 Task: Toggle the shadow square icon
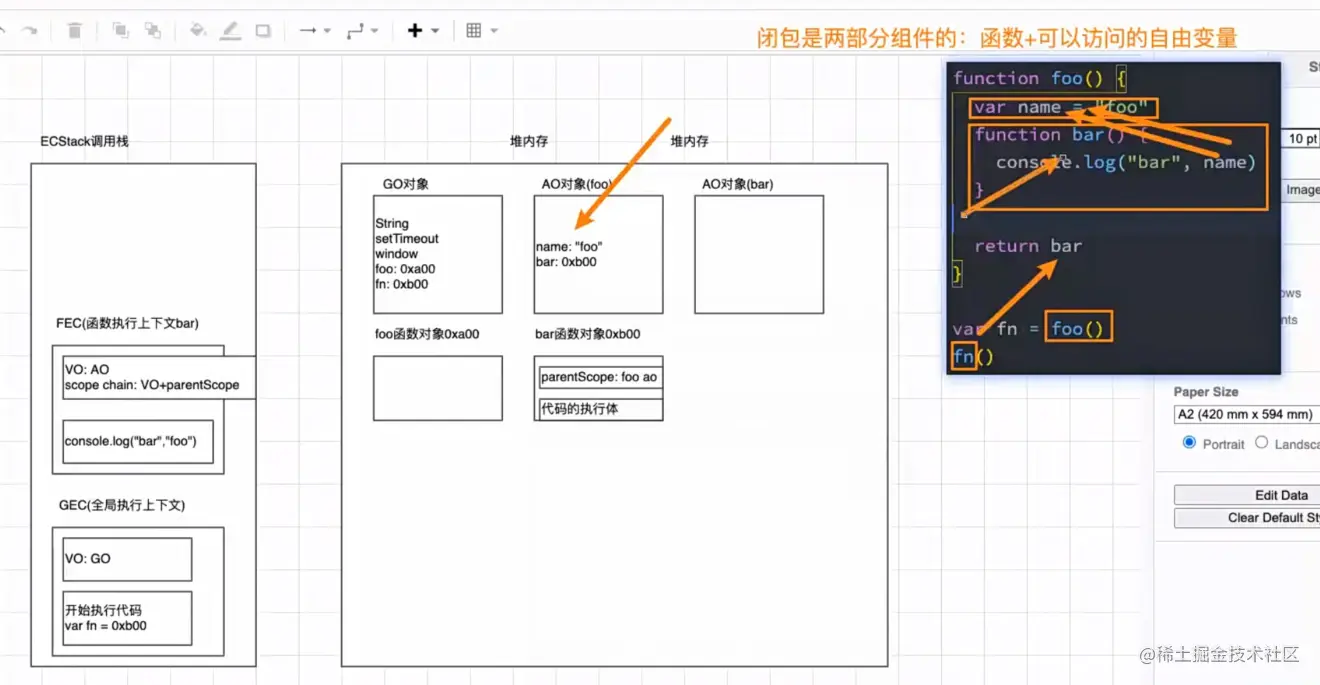coord(263,31)
